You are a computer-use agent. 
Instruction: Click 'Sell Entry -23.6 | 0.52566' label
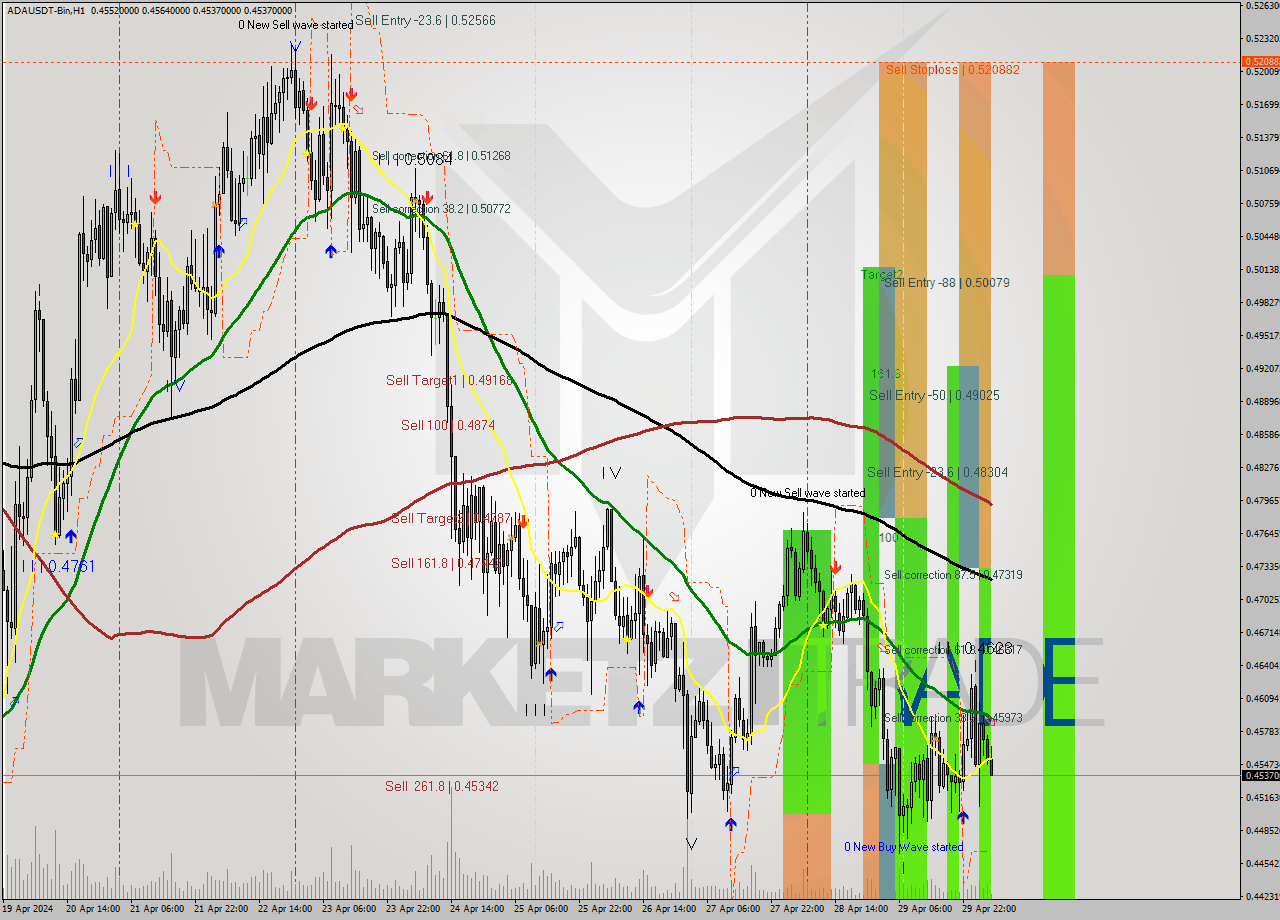[425, 20]
